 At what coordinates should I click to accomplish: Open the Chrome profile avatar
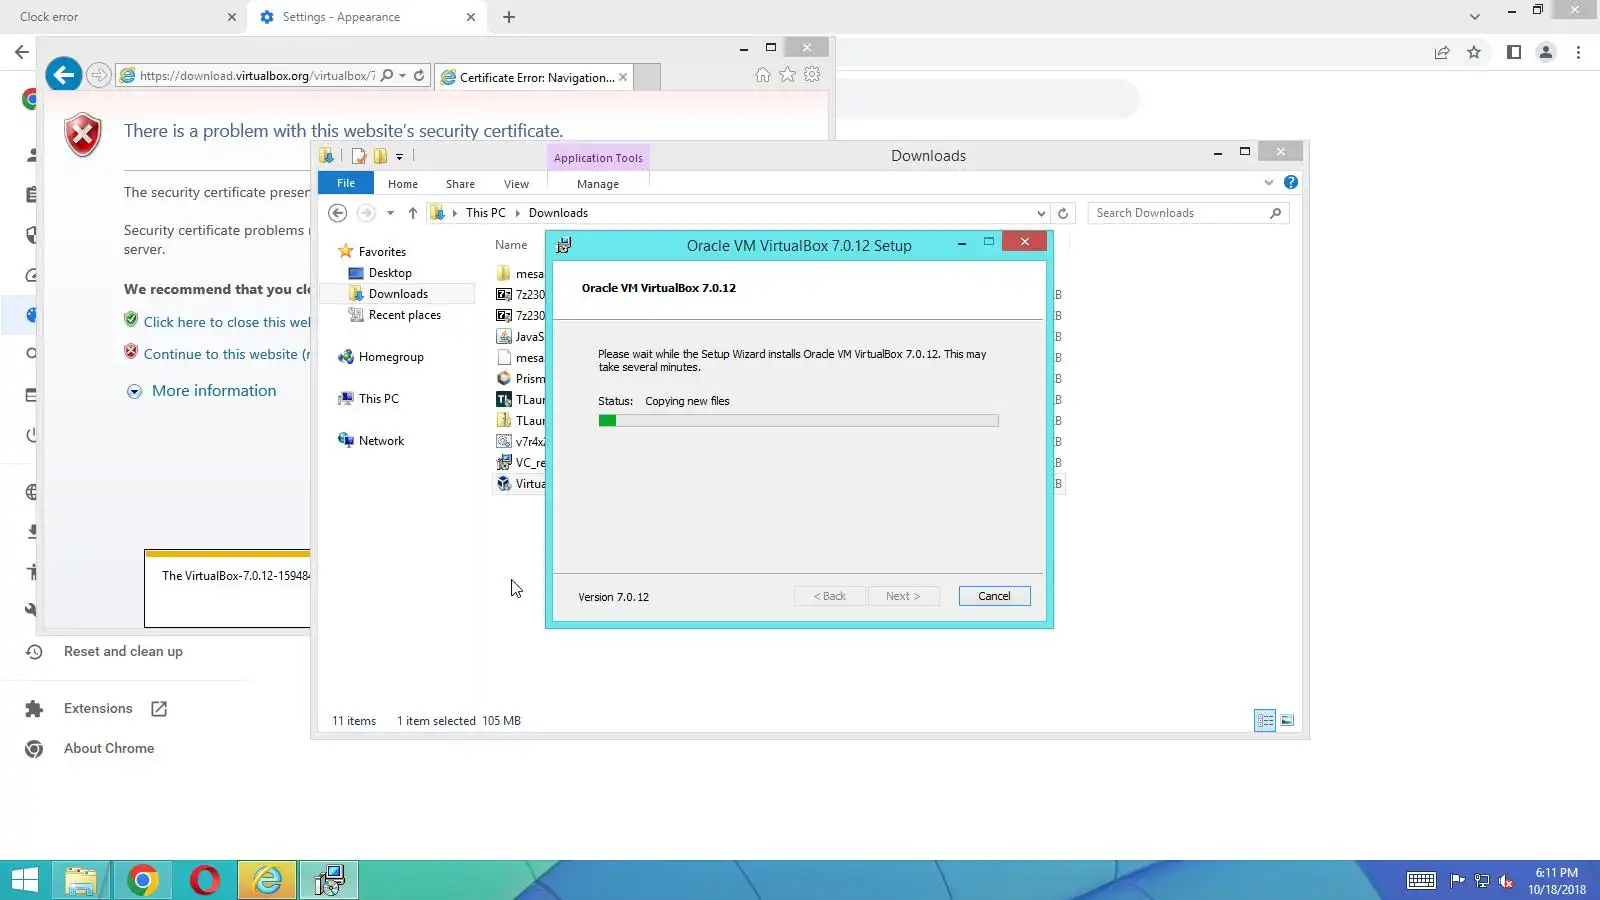pos(1546,53)
